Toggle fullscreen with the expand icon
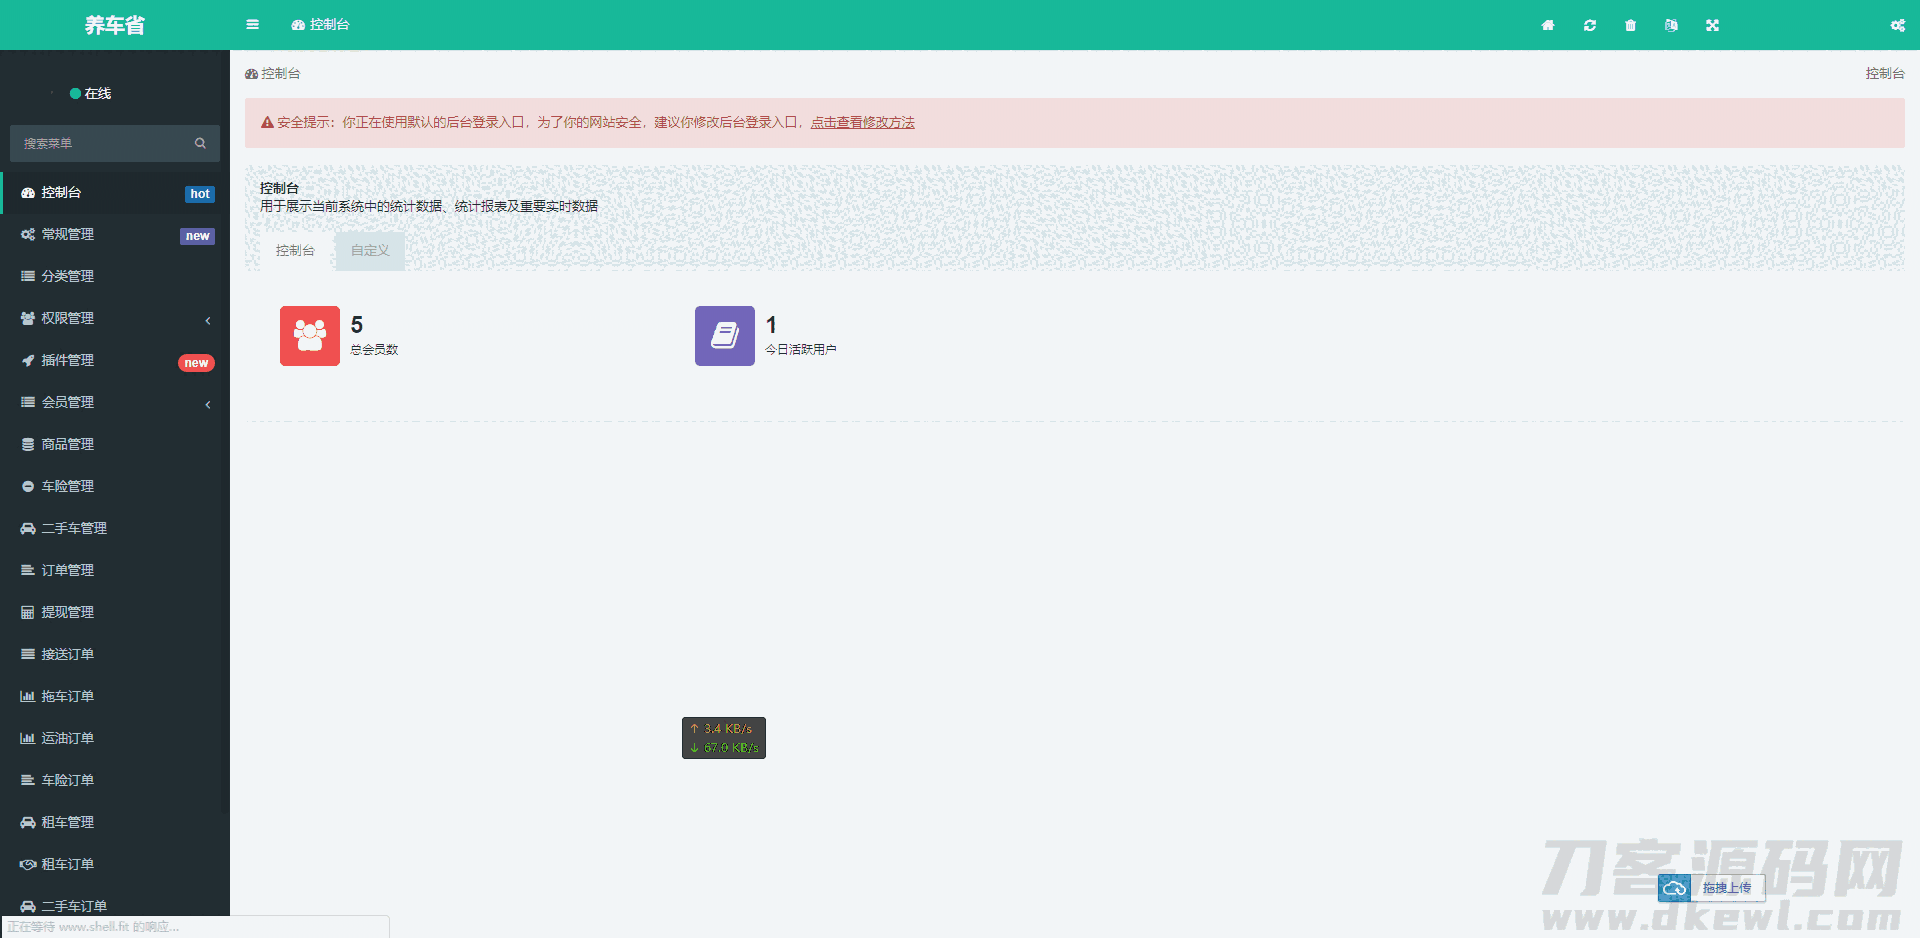 point(1713,25)
